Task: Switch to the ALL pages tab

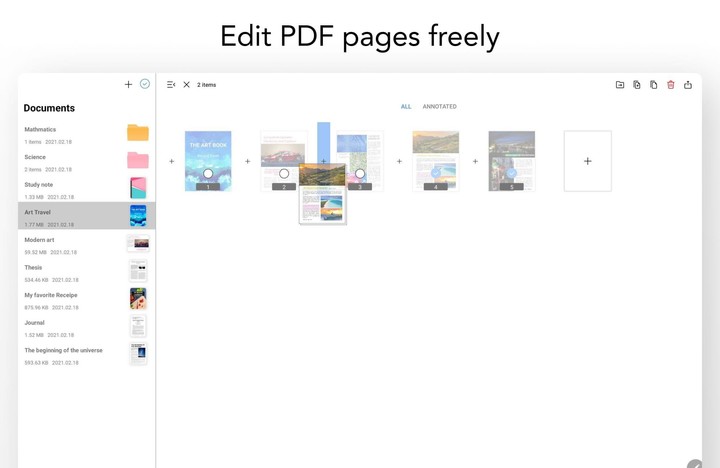Action: pyautogui.click(x=406, y=107)
